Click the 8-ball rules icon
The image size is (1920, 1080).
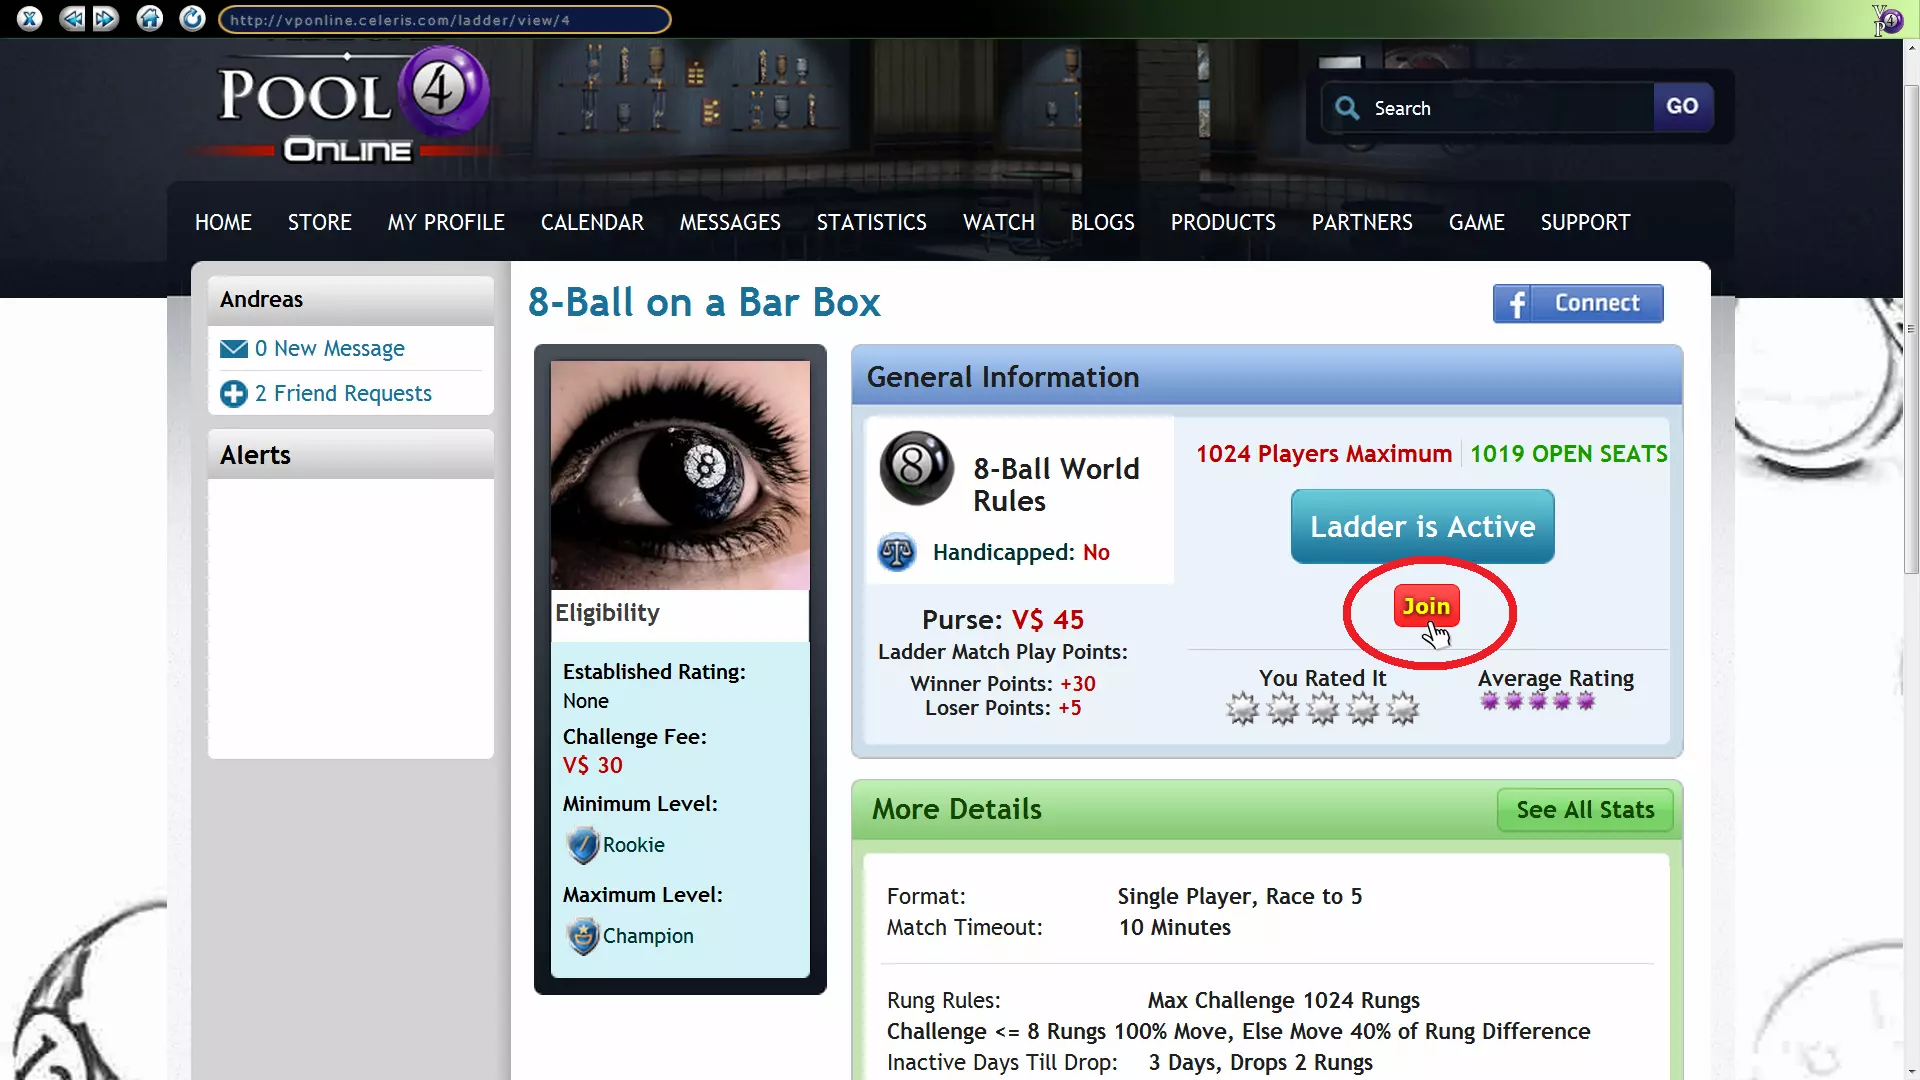click(916, 468)
